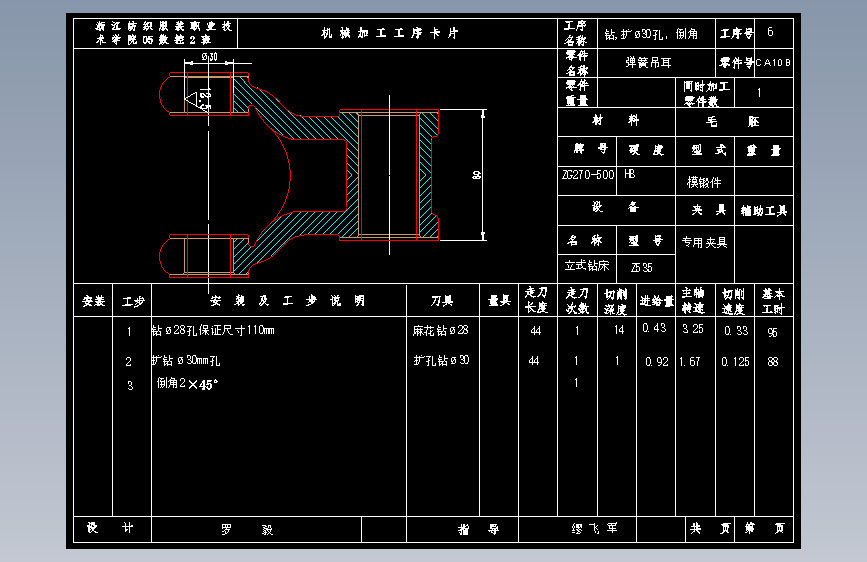Select the tool '麻花钻ø28'

[440, 330]
